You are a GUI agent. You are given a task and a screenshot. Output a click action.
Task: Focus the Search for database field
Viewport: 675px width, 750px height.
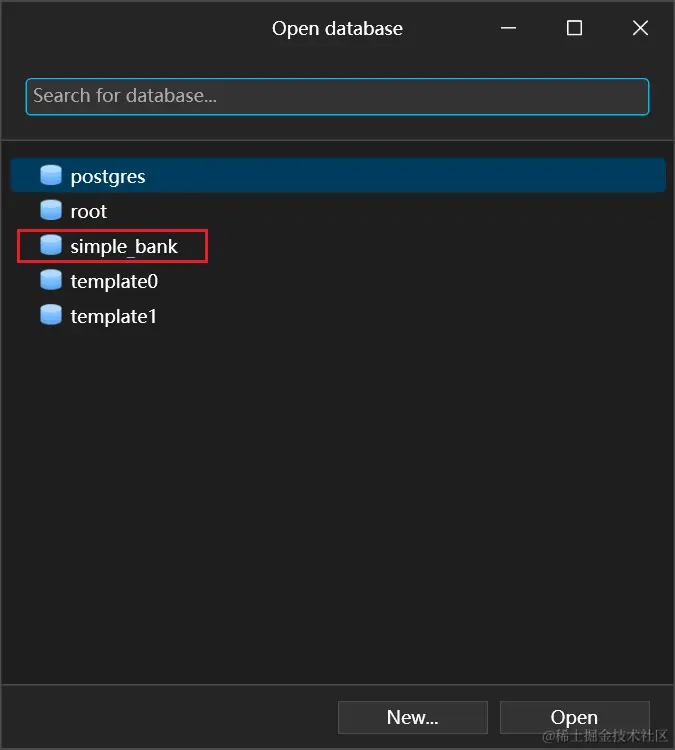pyautogui.click(x=337, y=97)
